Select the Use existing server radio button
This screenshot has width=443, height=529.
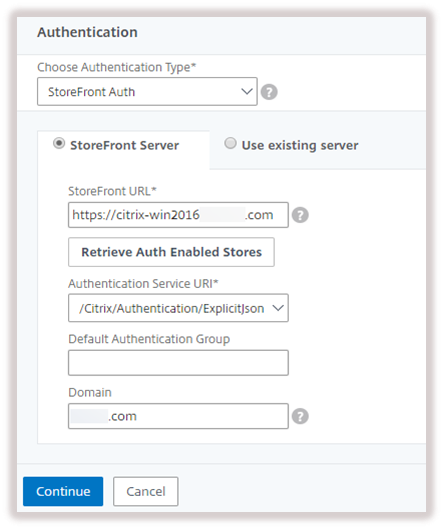click(x=230, y=143)
